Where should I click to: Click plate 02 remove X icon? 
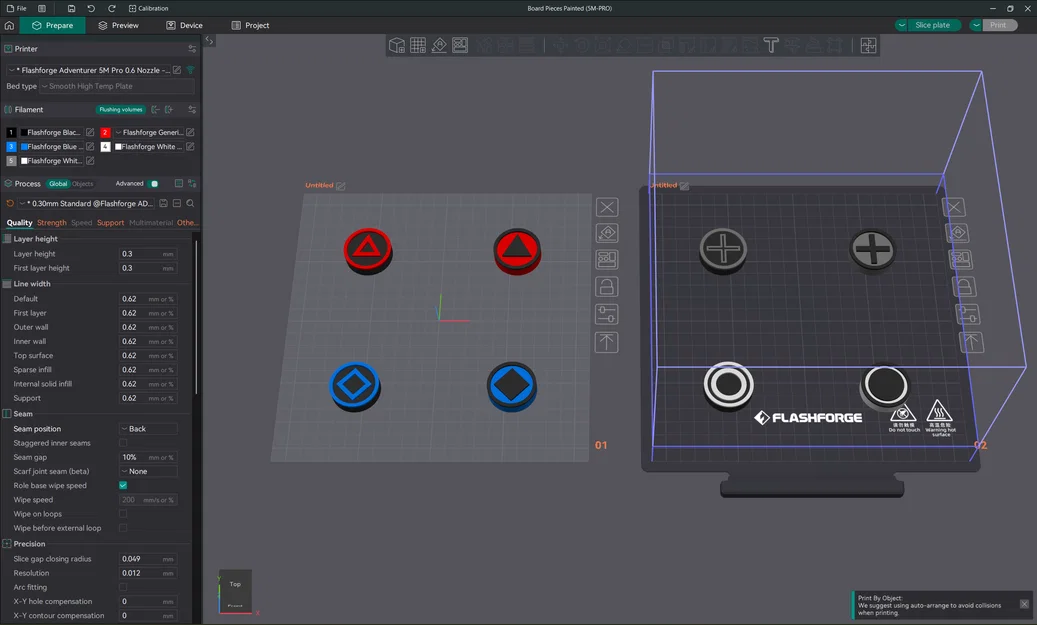[954, 207]
